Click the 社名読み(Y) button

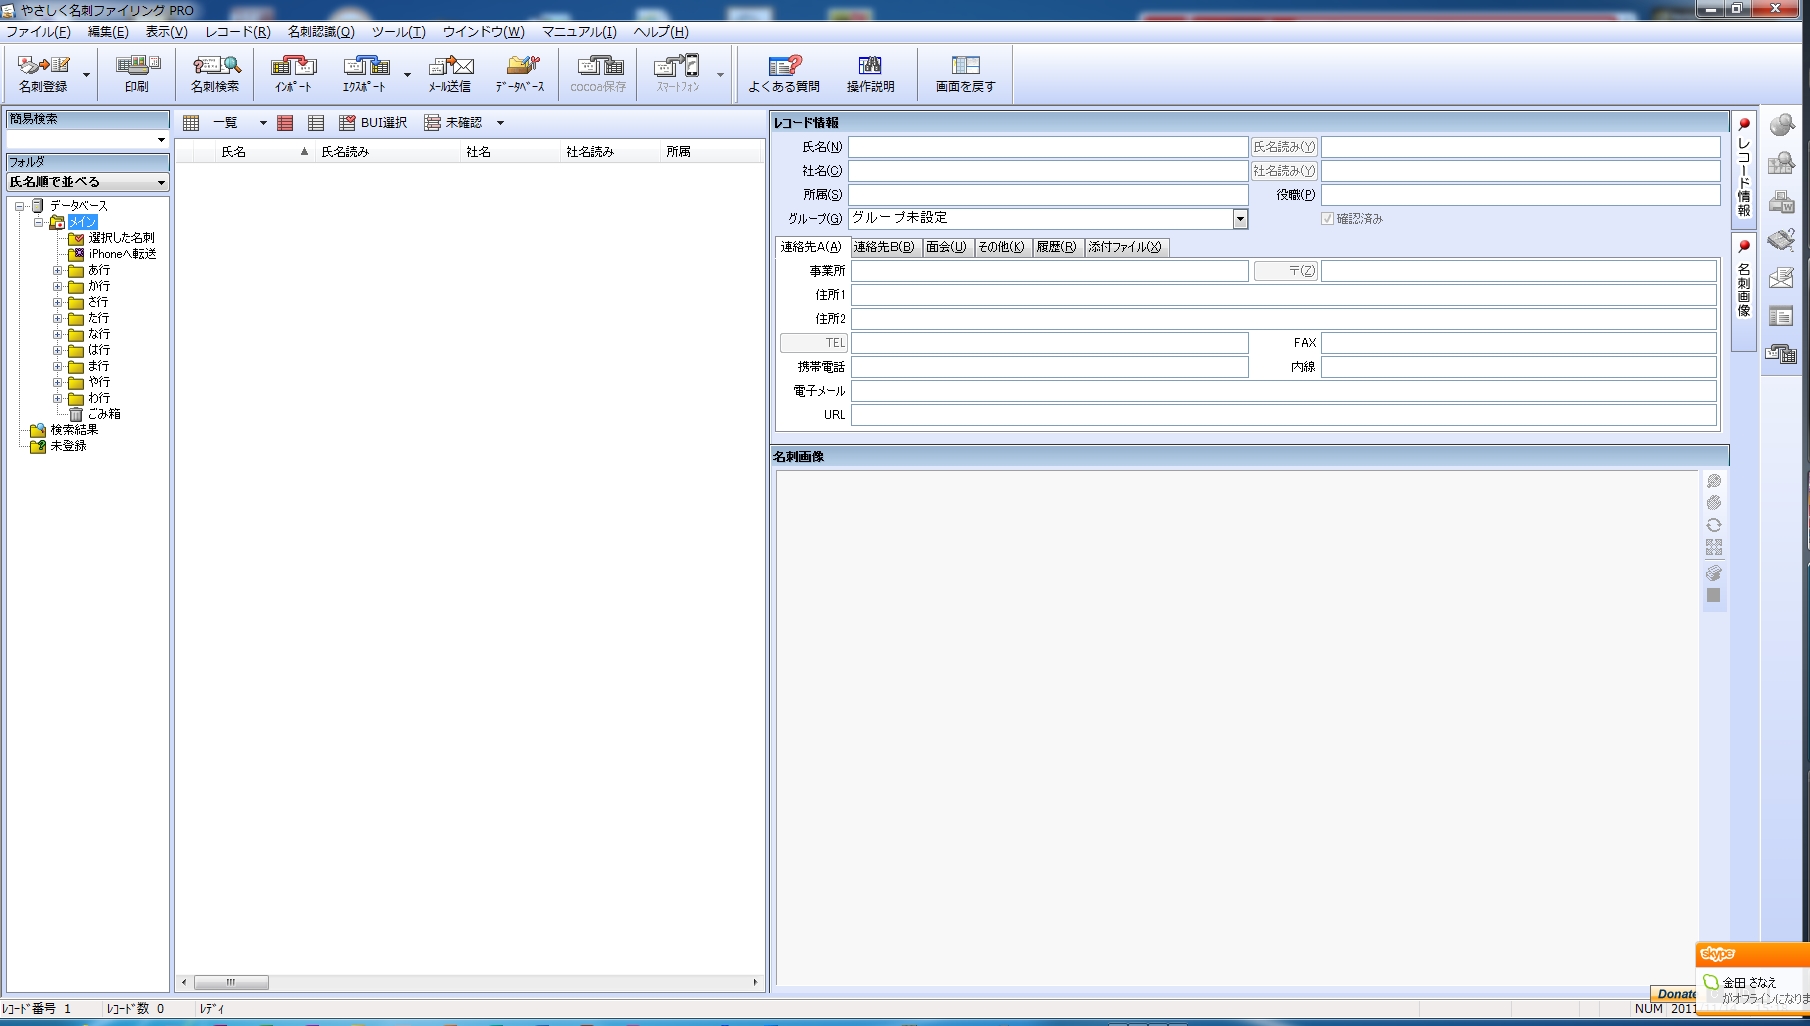(x=1285, y=171)
